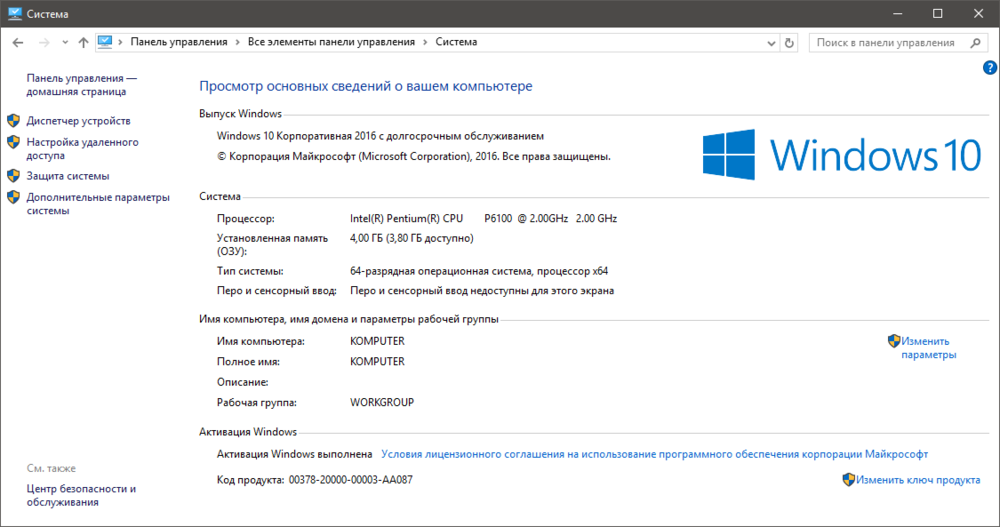Open 'Центр безопасности и обслуживания' link

click(81, 496)
